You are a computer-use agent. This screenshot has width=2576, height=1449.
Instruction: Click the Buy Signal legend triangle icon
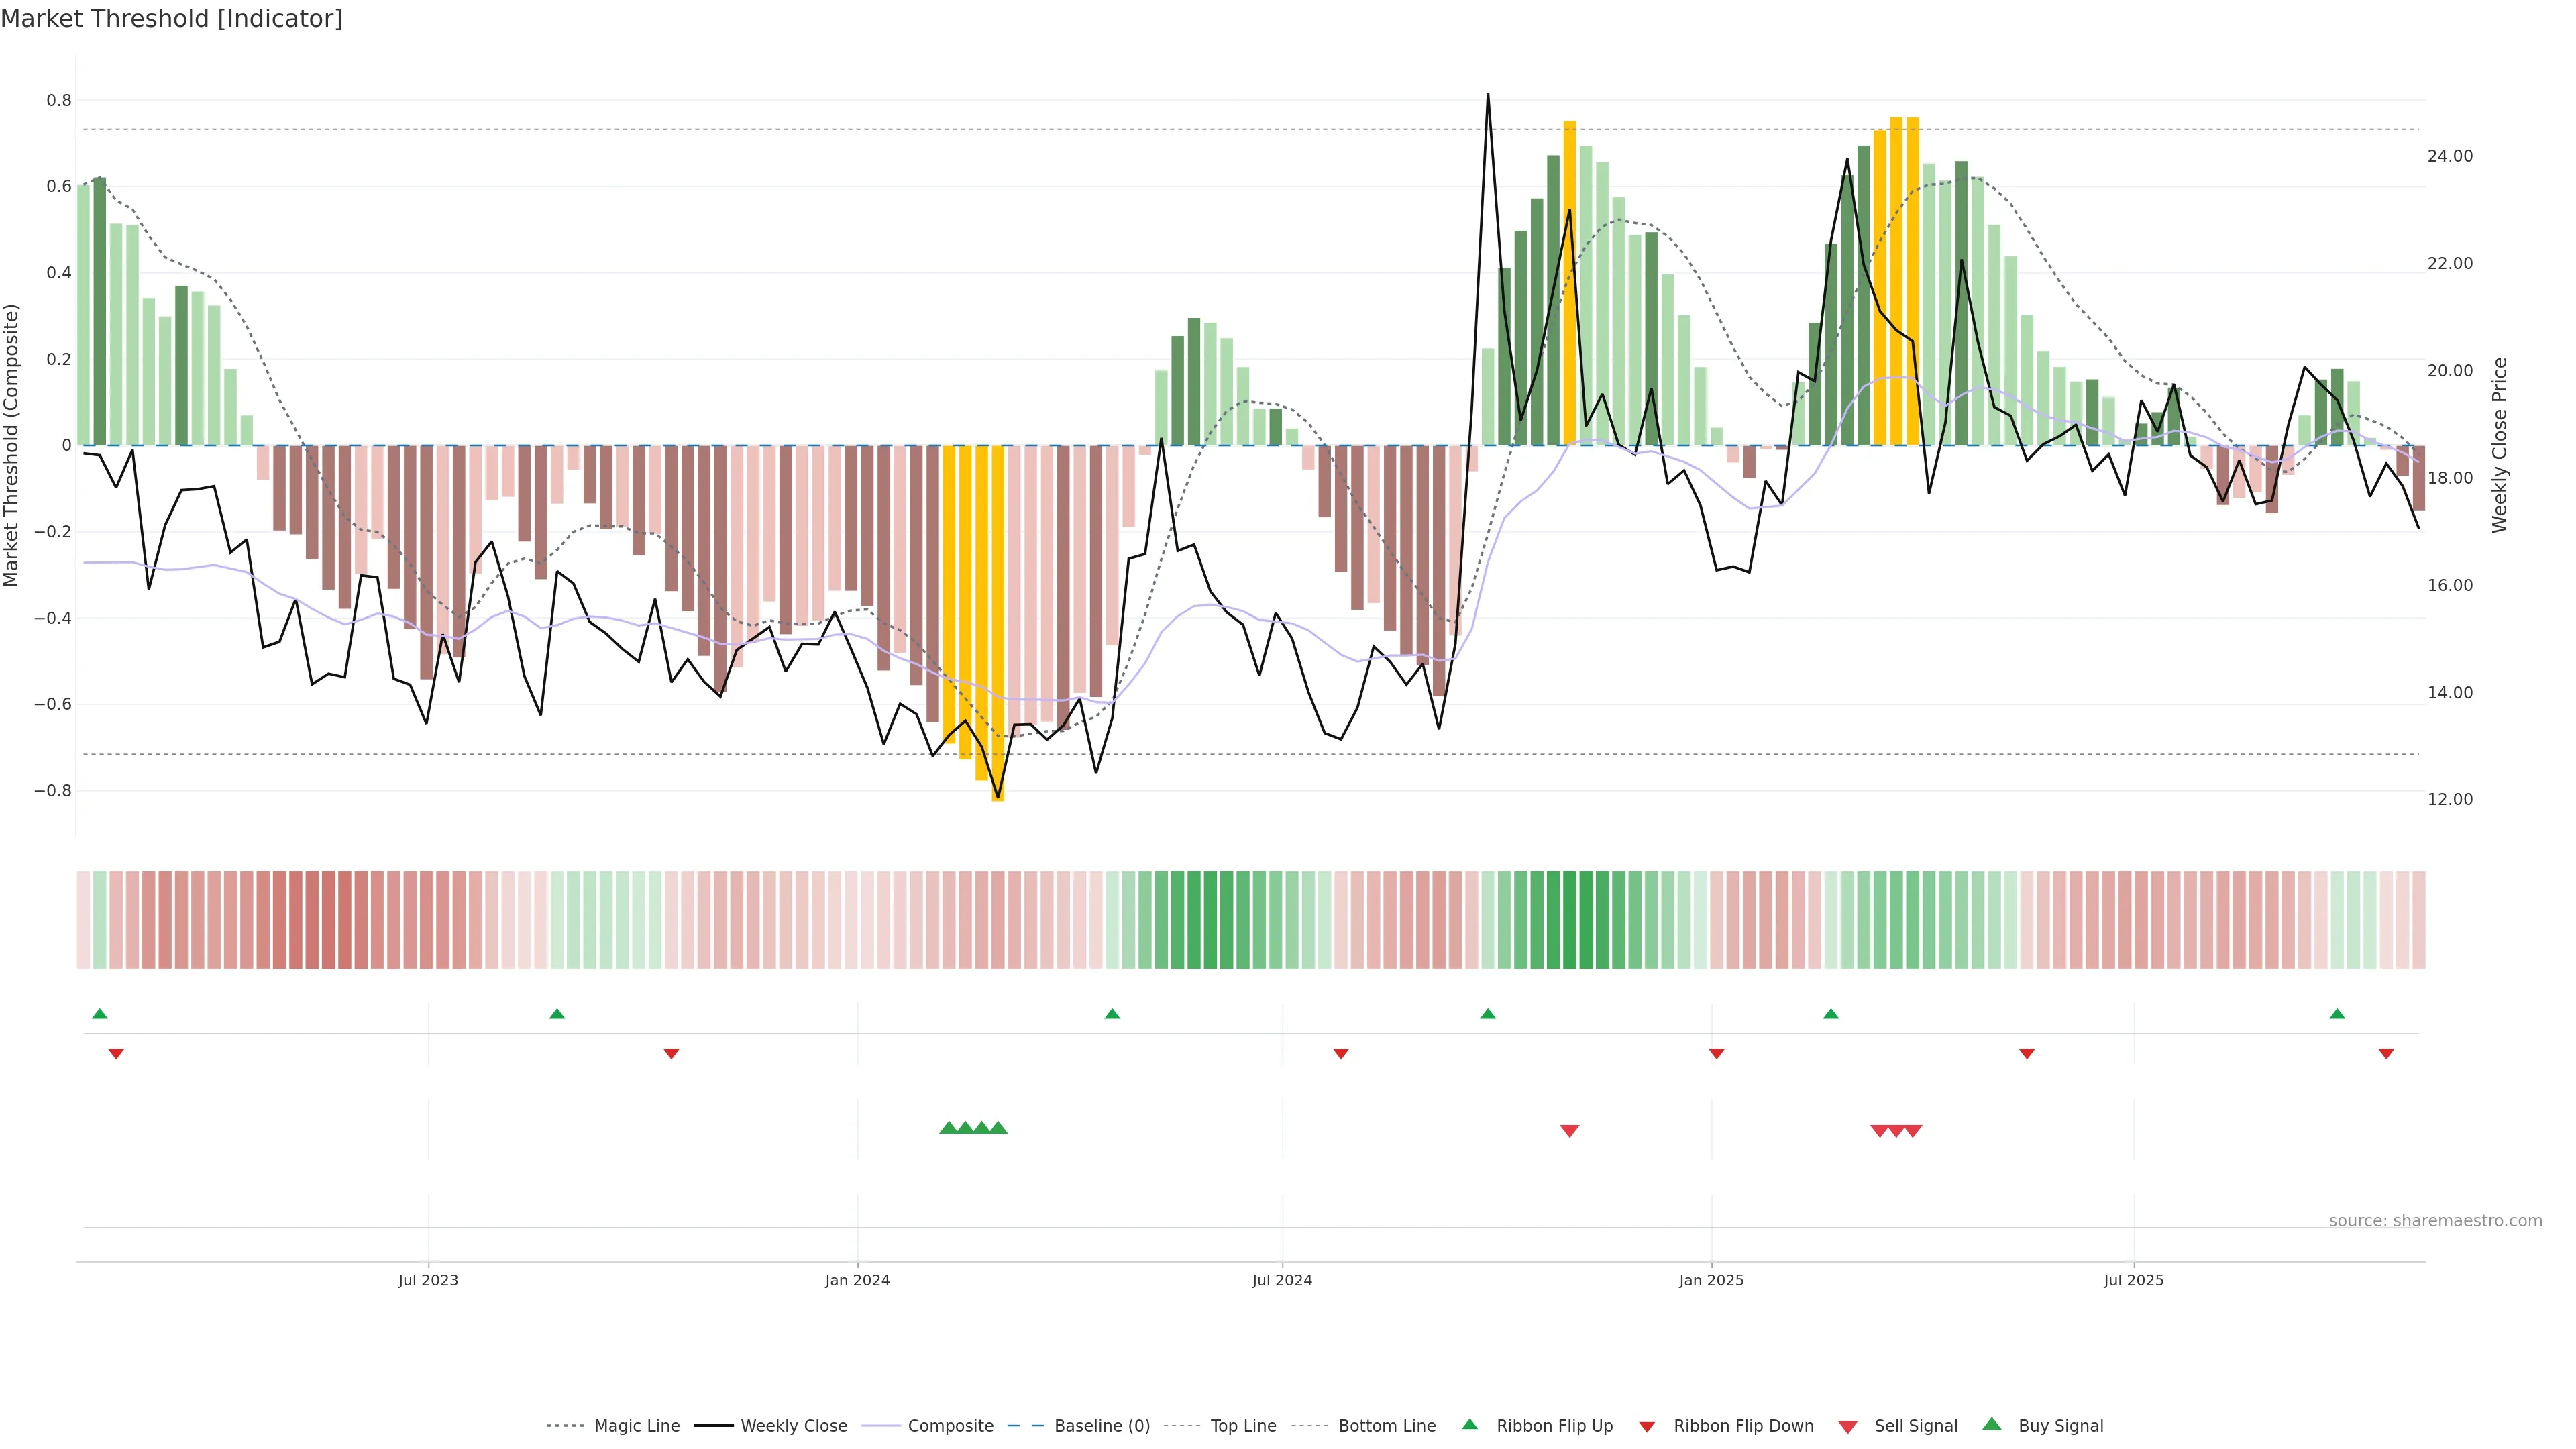(1992, 1424)
